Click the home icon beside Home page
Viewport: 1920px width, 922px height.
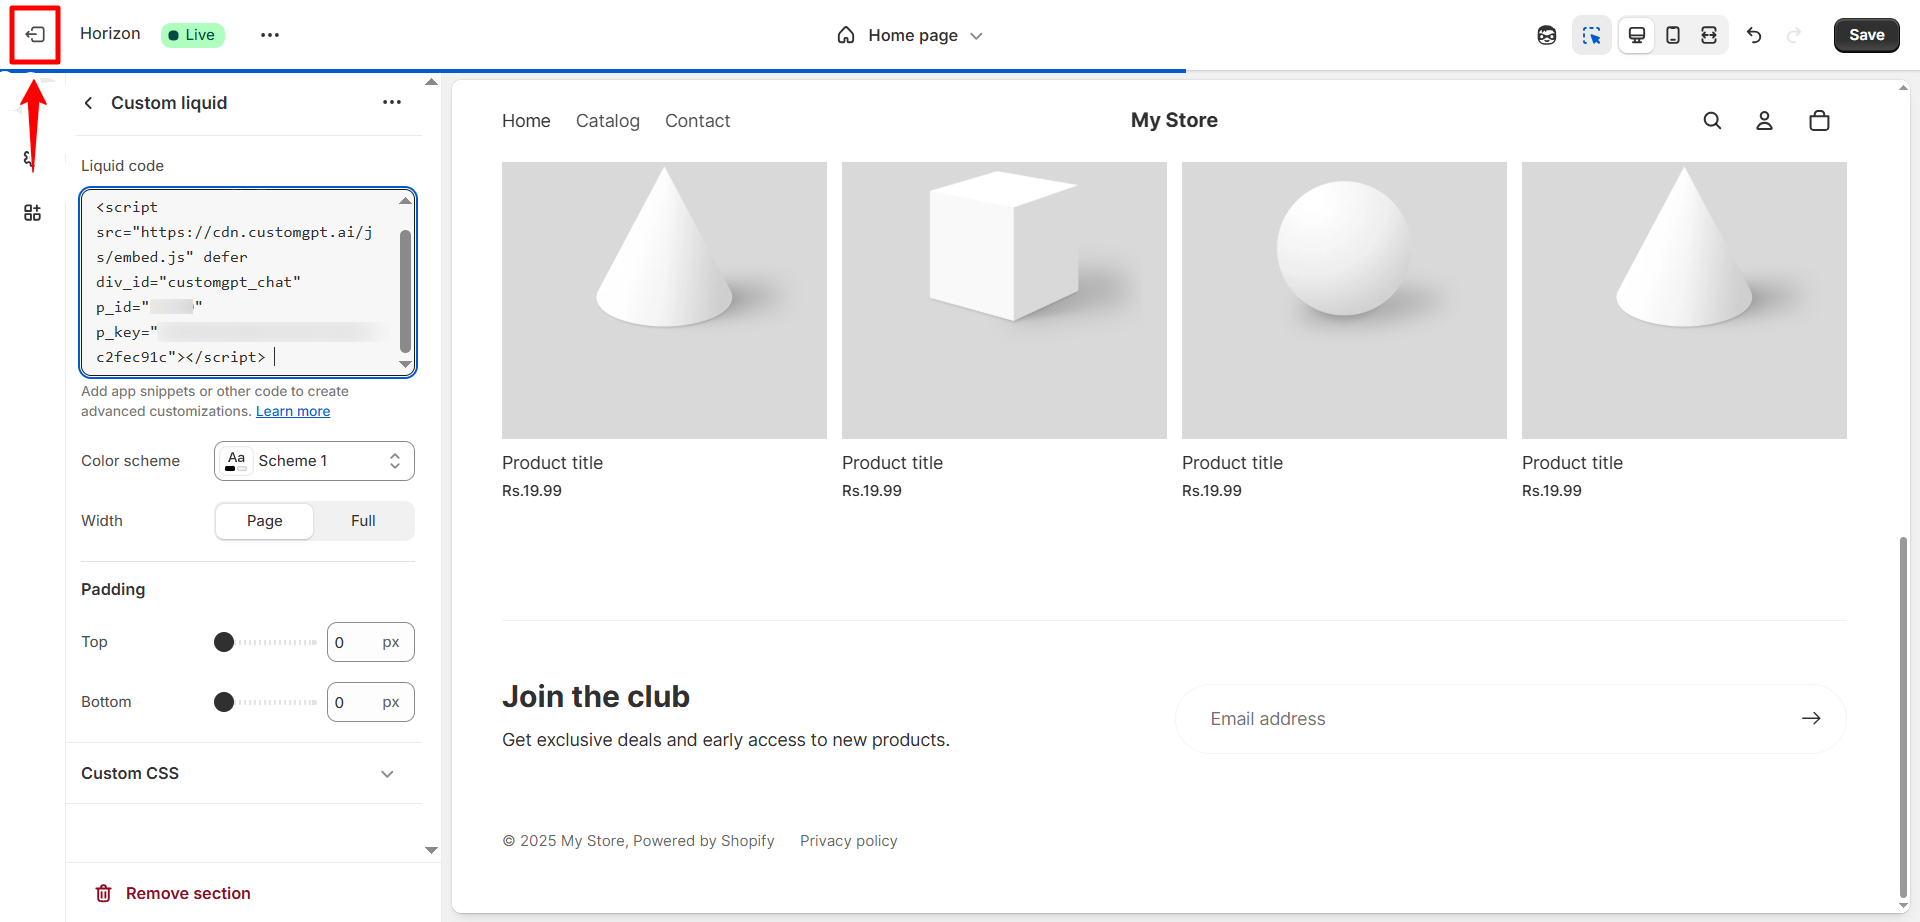846,35
